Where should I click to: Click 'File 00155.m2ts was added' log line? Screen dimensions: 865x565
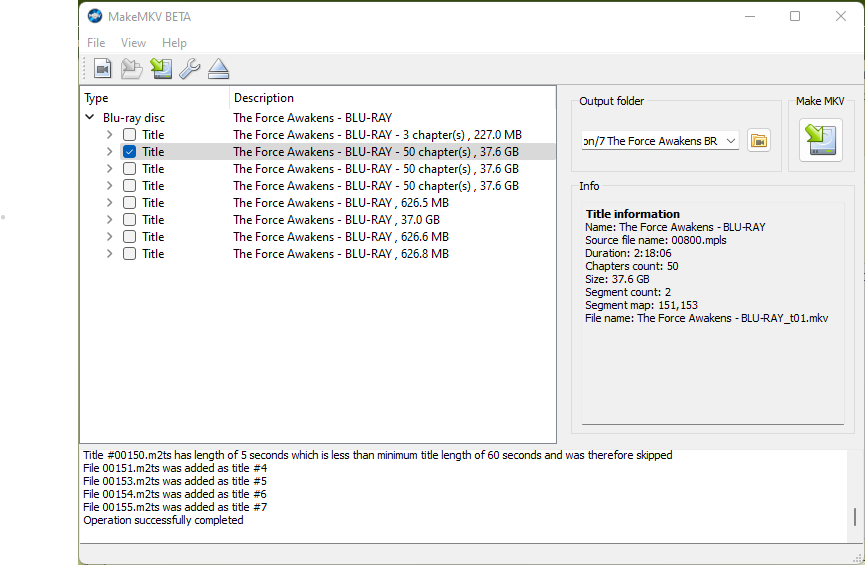tap(175, 507)
